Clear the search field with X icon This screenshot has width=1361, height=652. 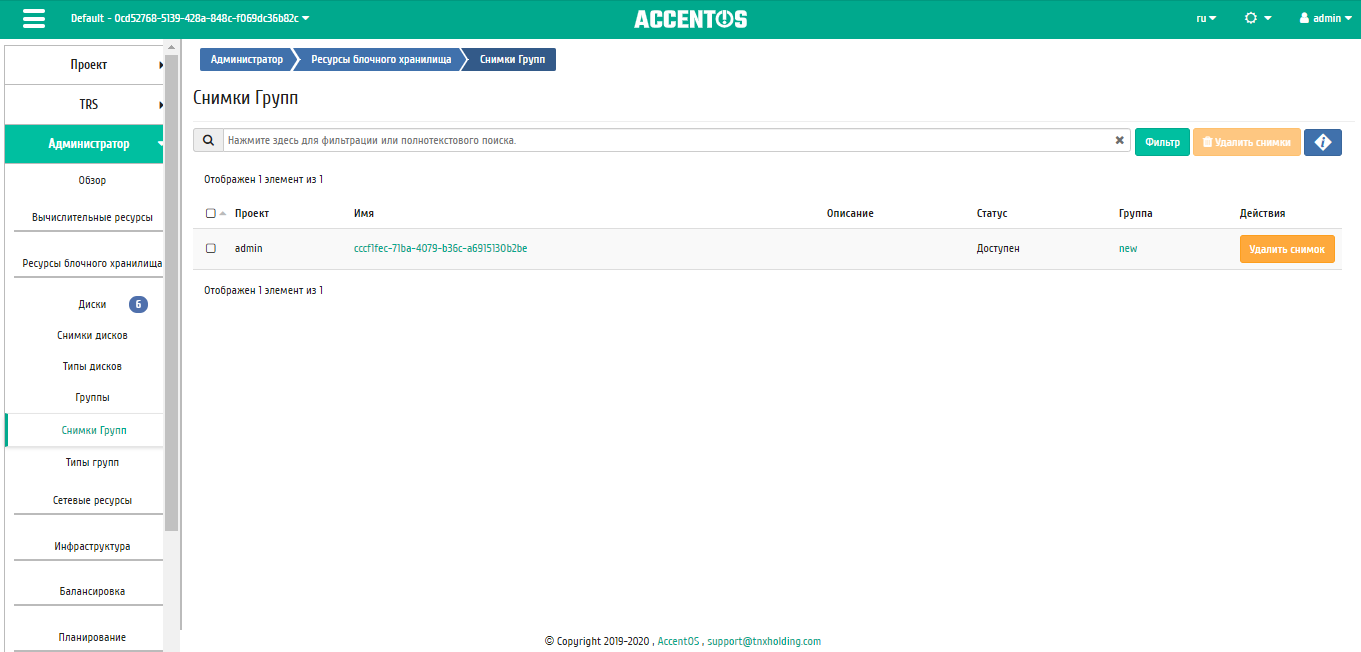[x=1119, y=141]
